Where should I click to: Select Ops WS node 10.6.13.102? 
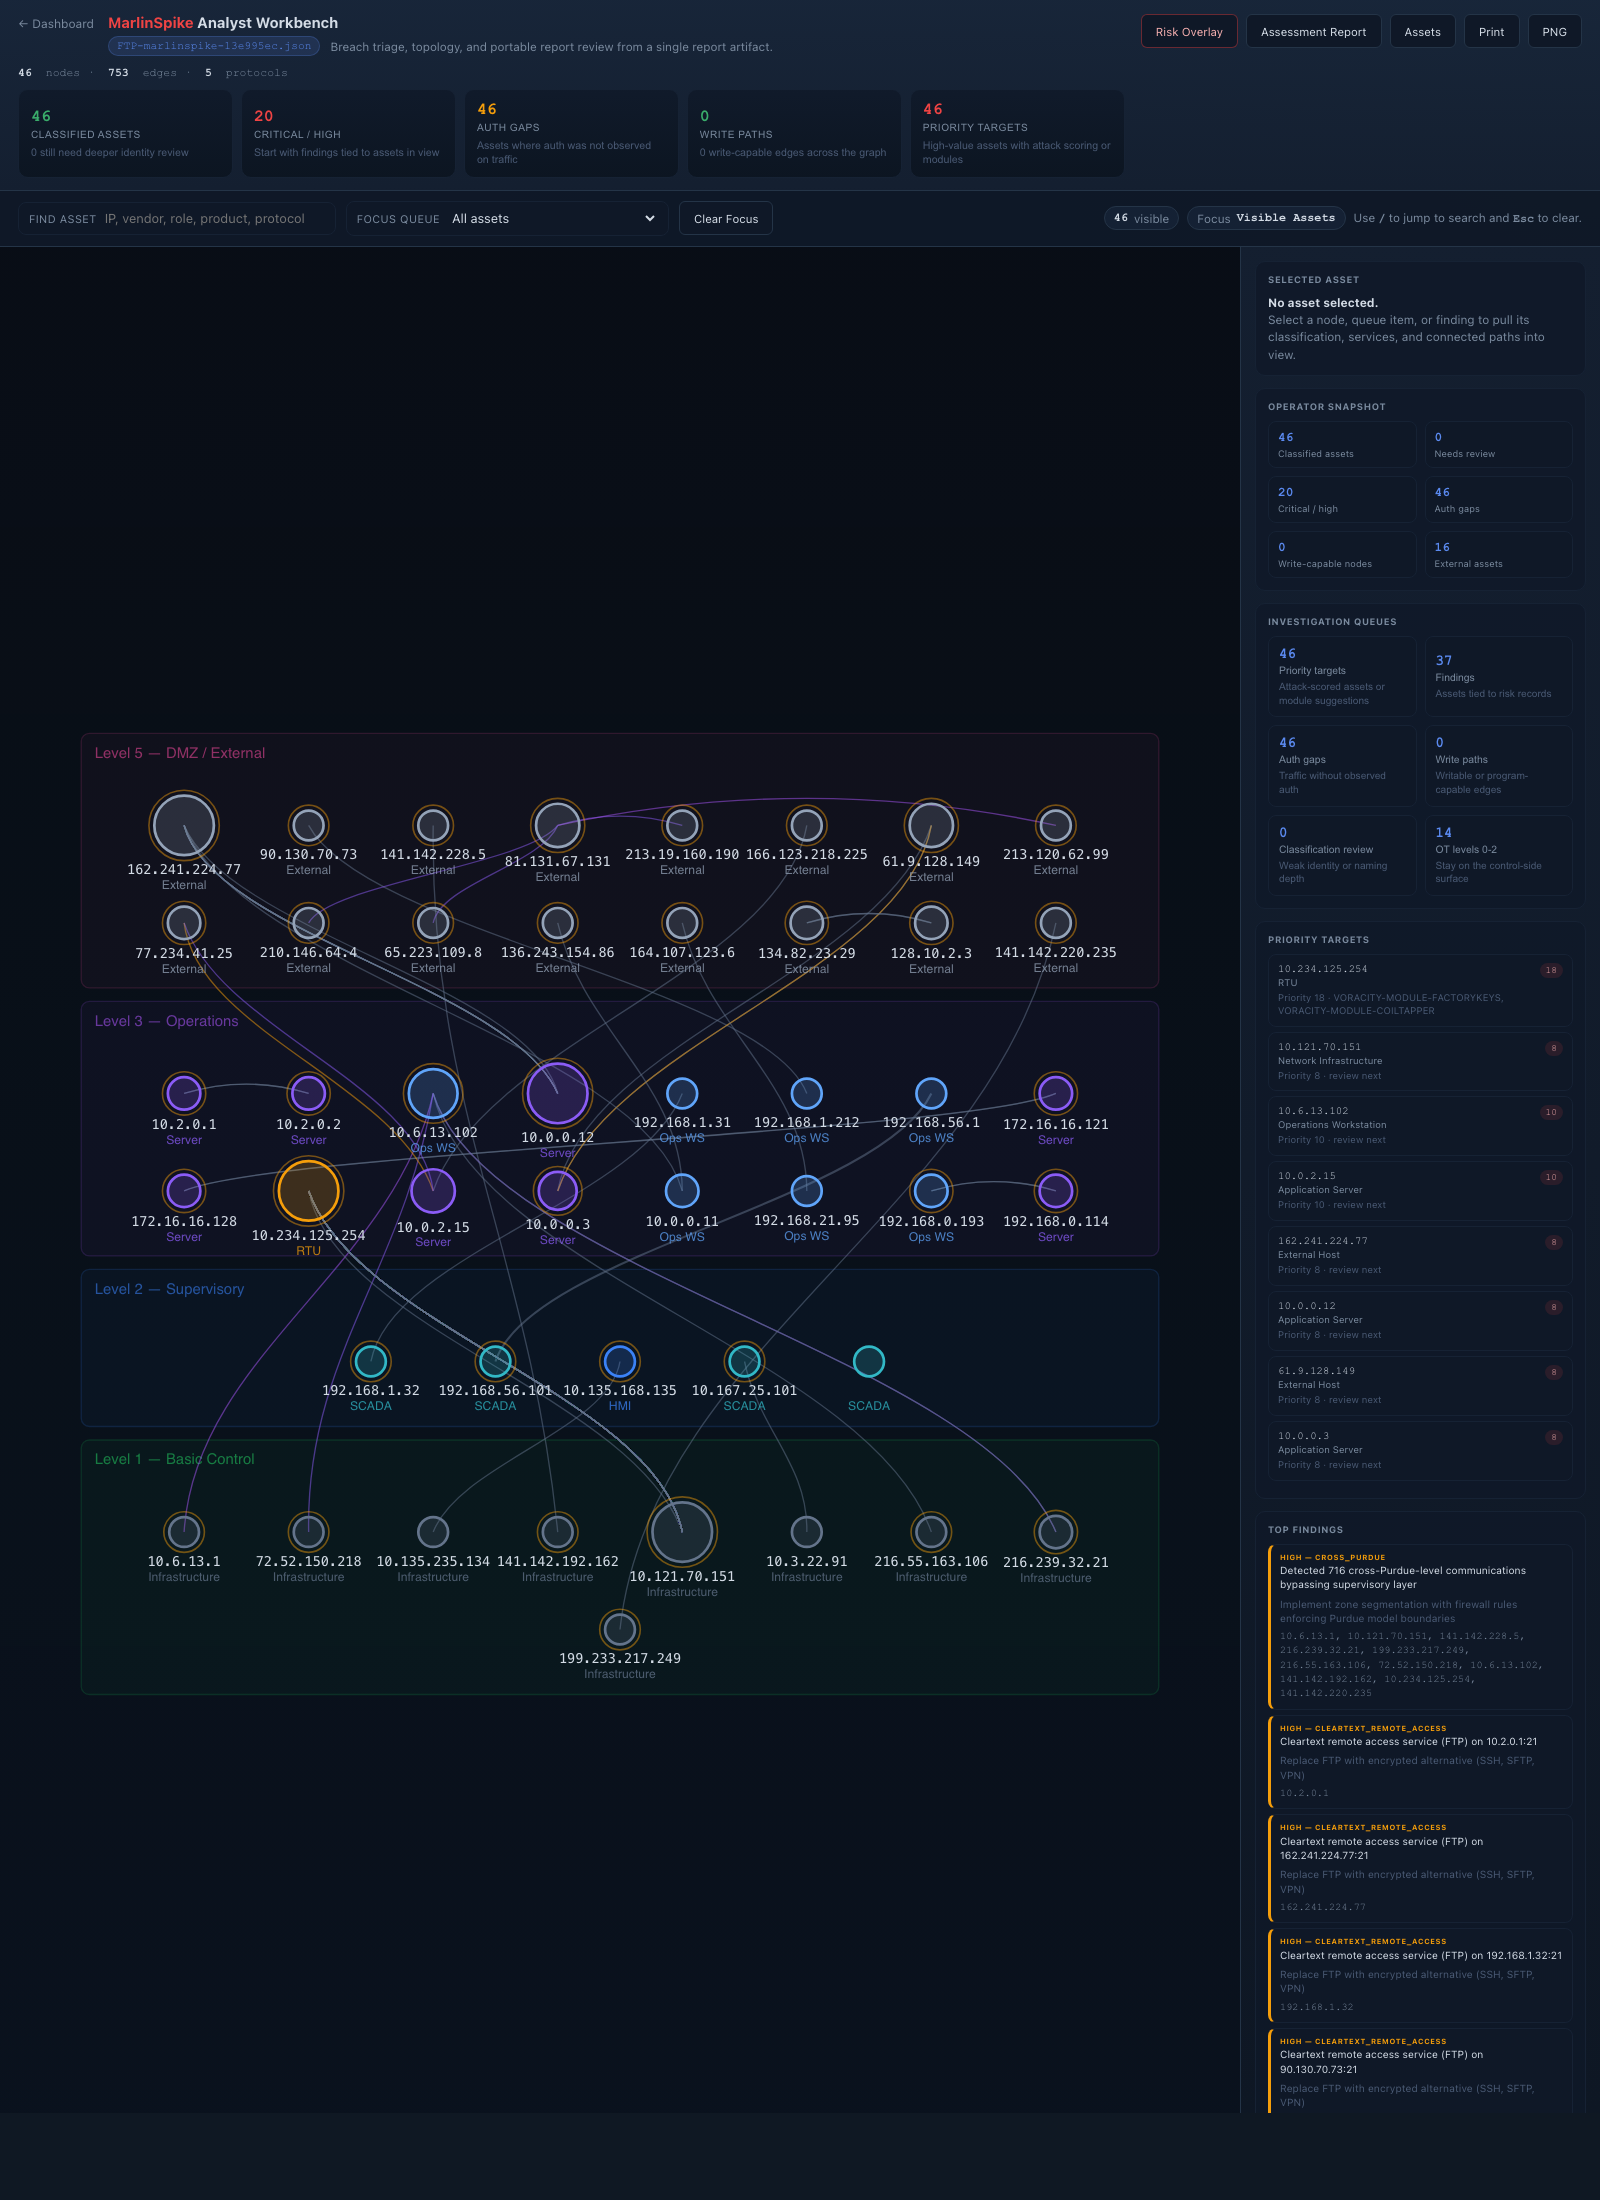(433, 1092)
